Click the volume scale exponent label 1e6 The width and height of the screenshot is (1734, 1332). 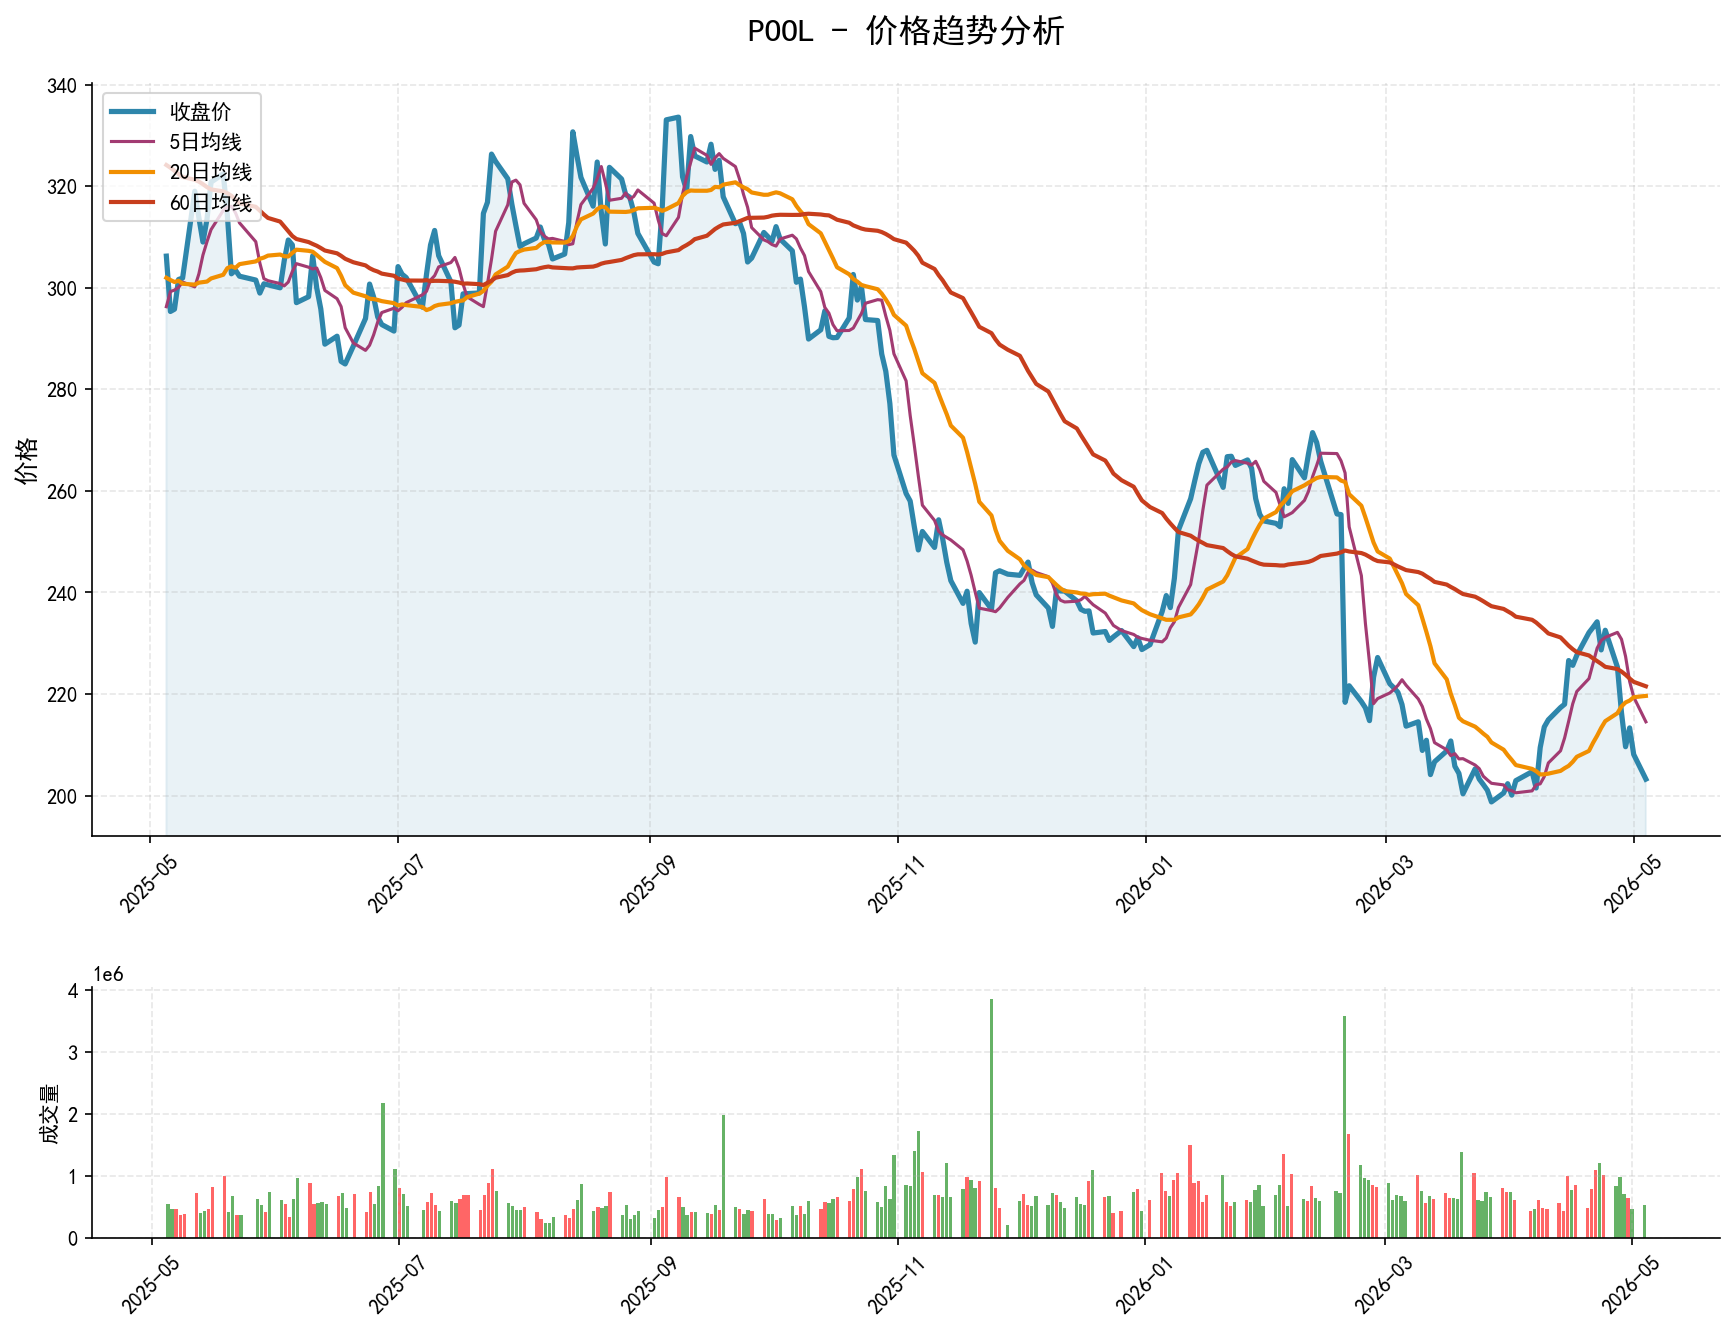[109, 975]
